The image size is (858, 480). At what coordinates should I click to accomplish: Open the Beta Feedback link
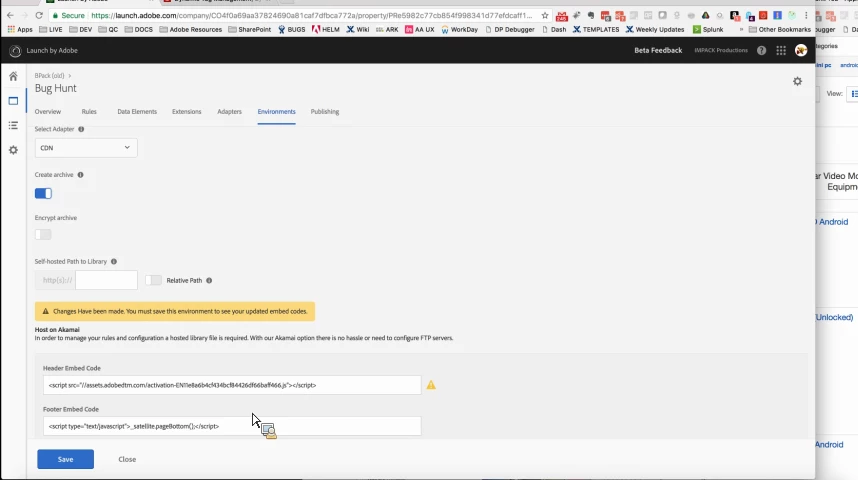658,50
